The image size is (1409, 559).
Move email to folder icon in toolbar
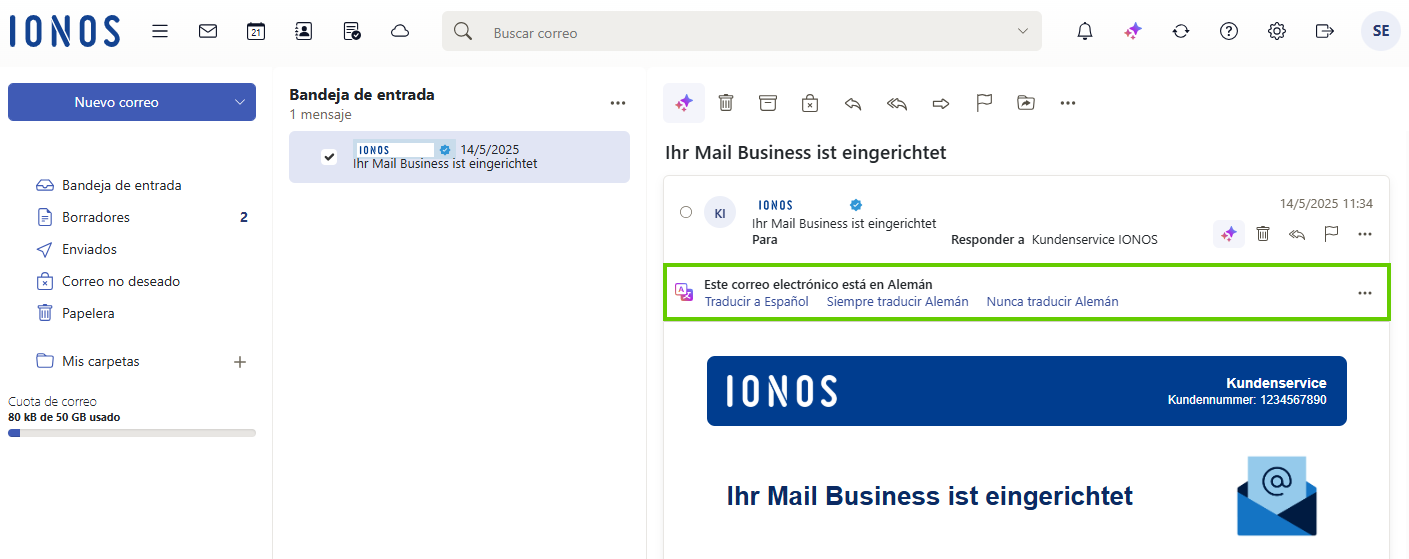click(1026, 103)
